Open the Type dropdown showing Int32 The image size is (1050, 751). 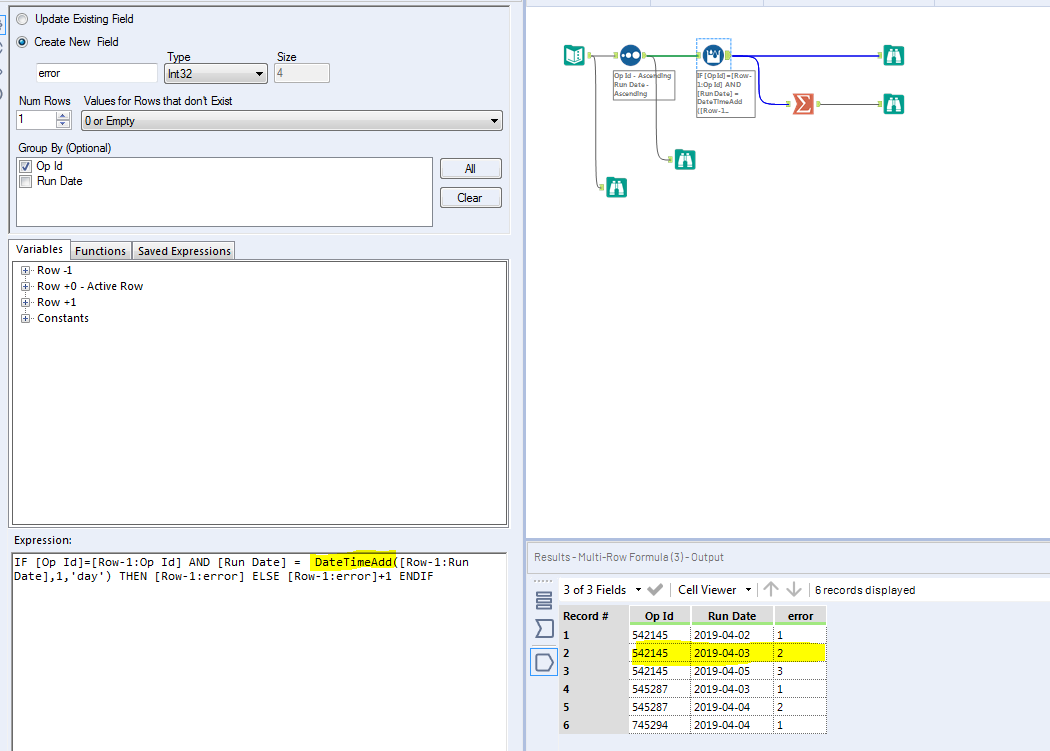pyautogui.click(x=259, y=73)
